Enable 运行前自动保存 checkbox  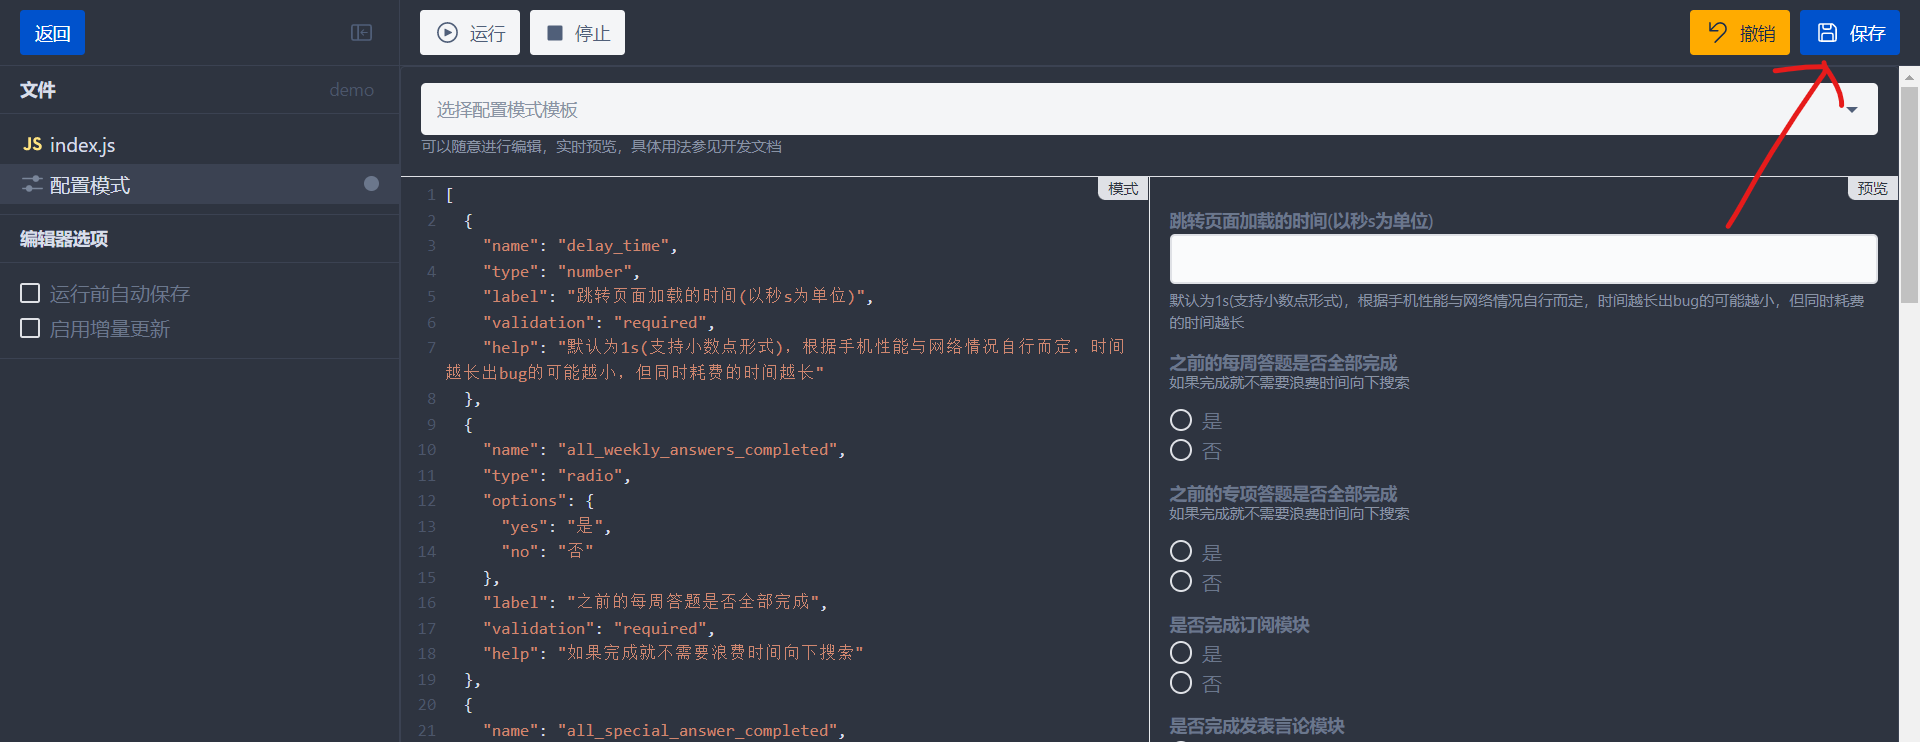point(30,293)
